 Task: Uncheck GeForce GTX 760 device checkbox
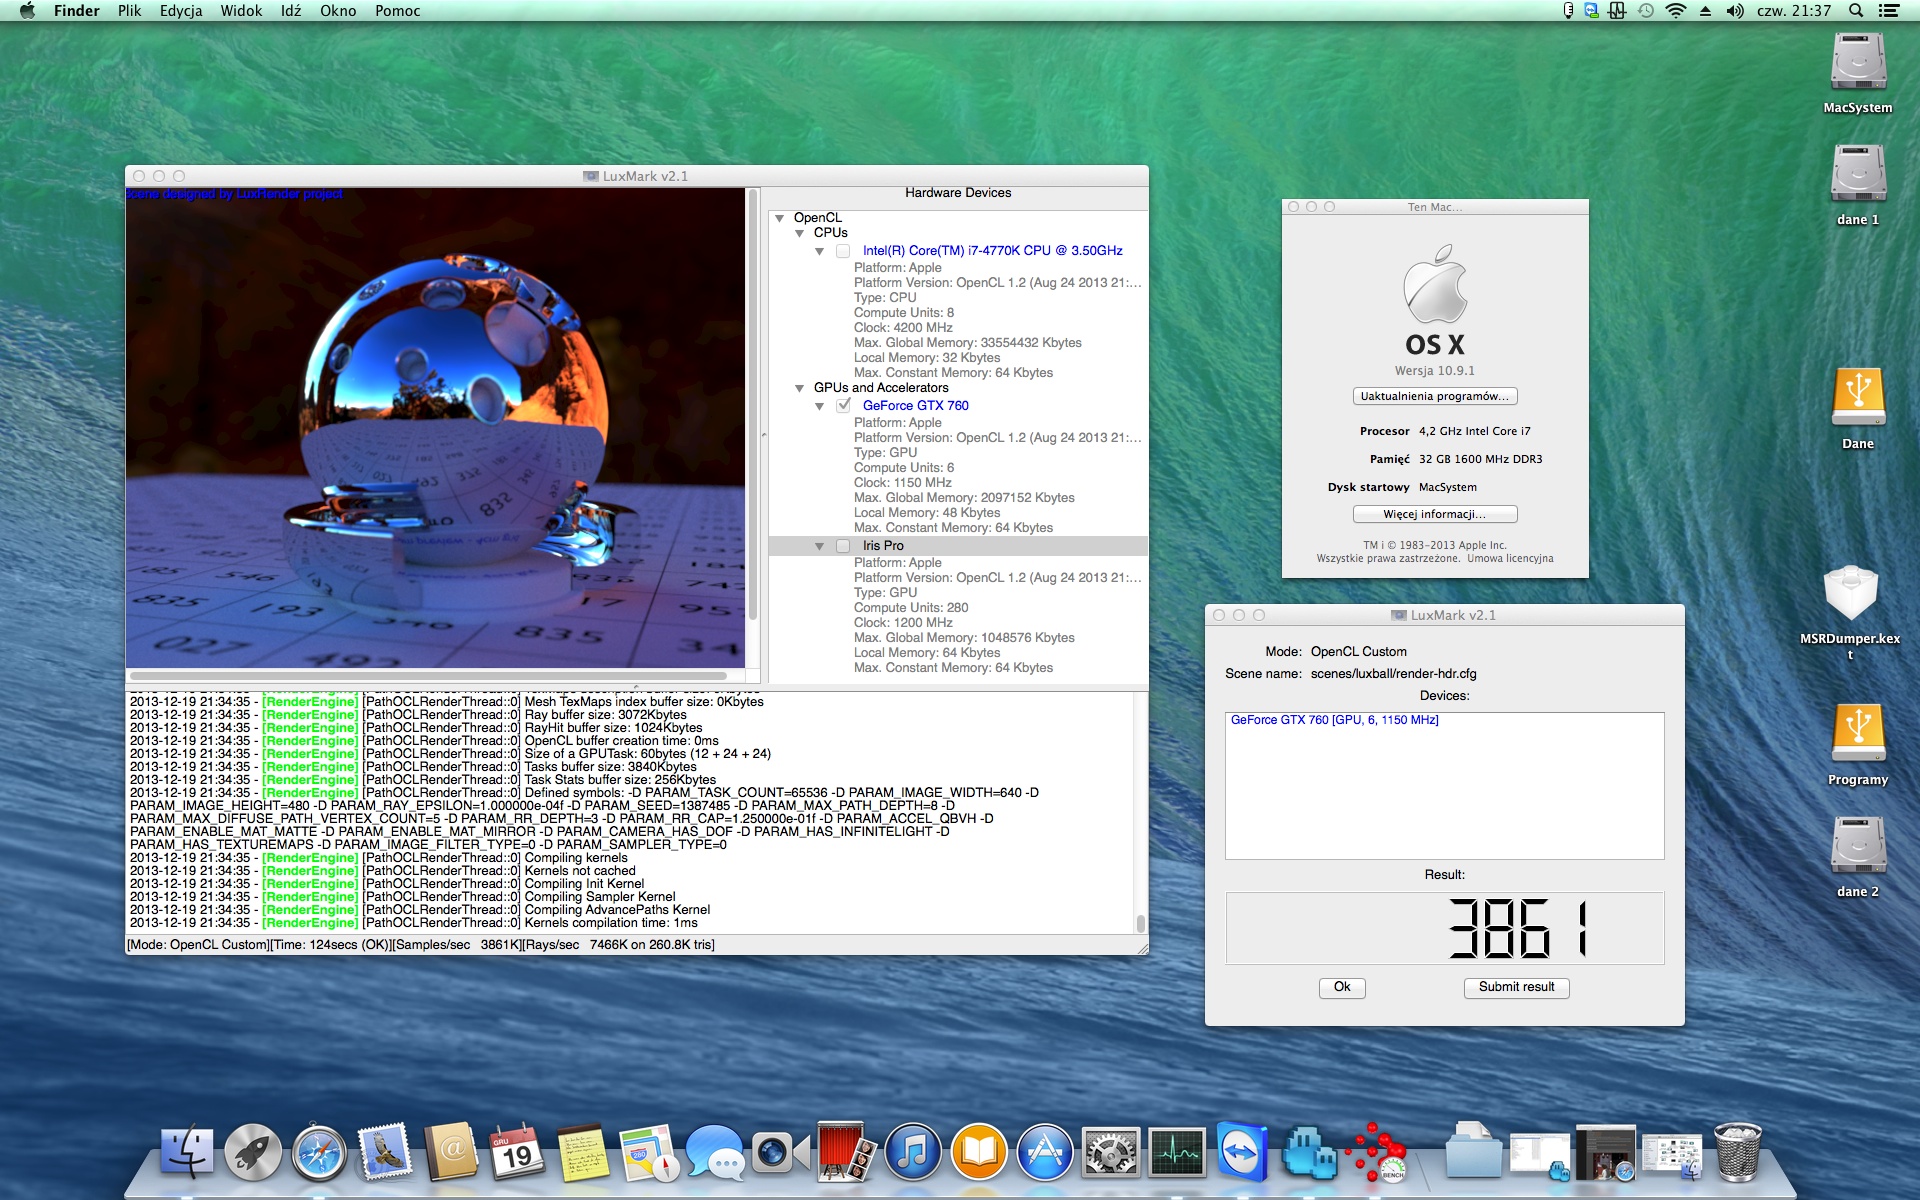(x=843, y=405)
